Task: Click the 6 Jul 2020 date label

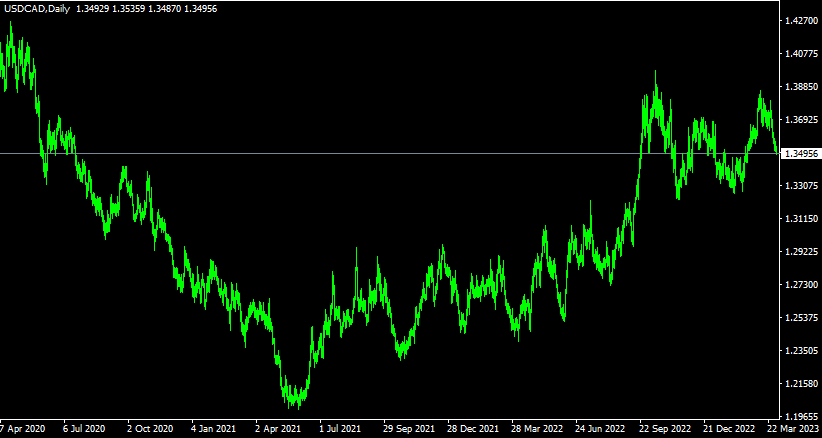Action: pyautogui.click(x=84, y=429)
